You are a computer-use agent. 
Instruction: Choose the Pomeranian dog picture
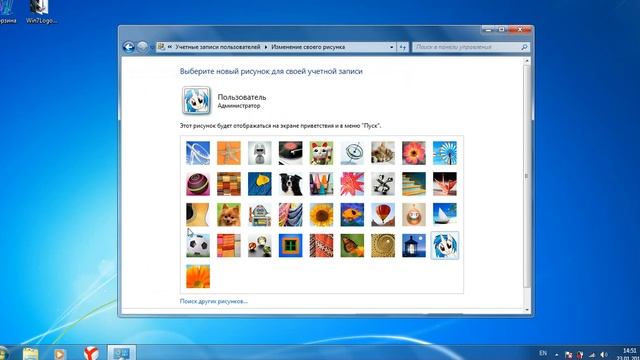click(229, 215)
